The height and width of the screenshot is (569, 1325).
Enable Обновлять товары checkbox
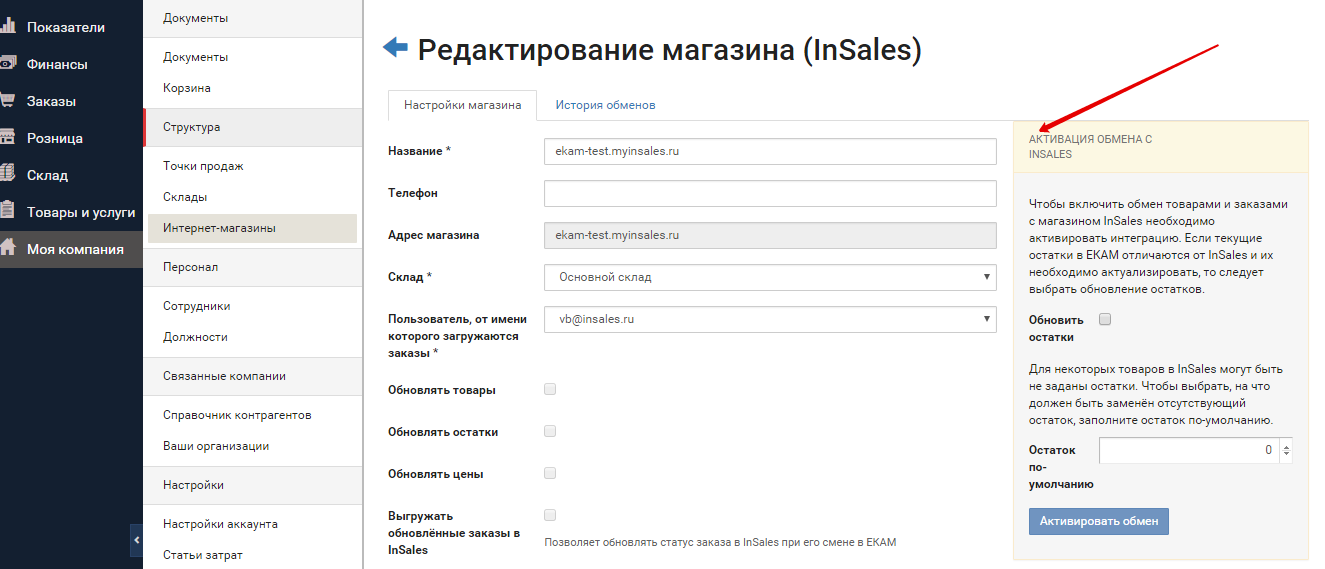(550, 389)
